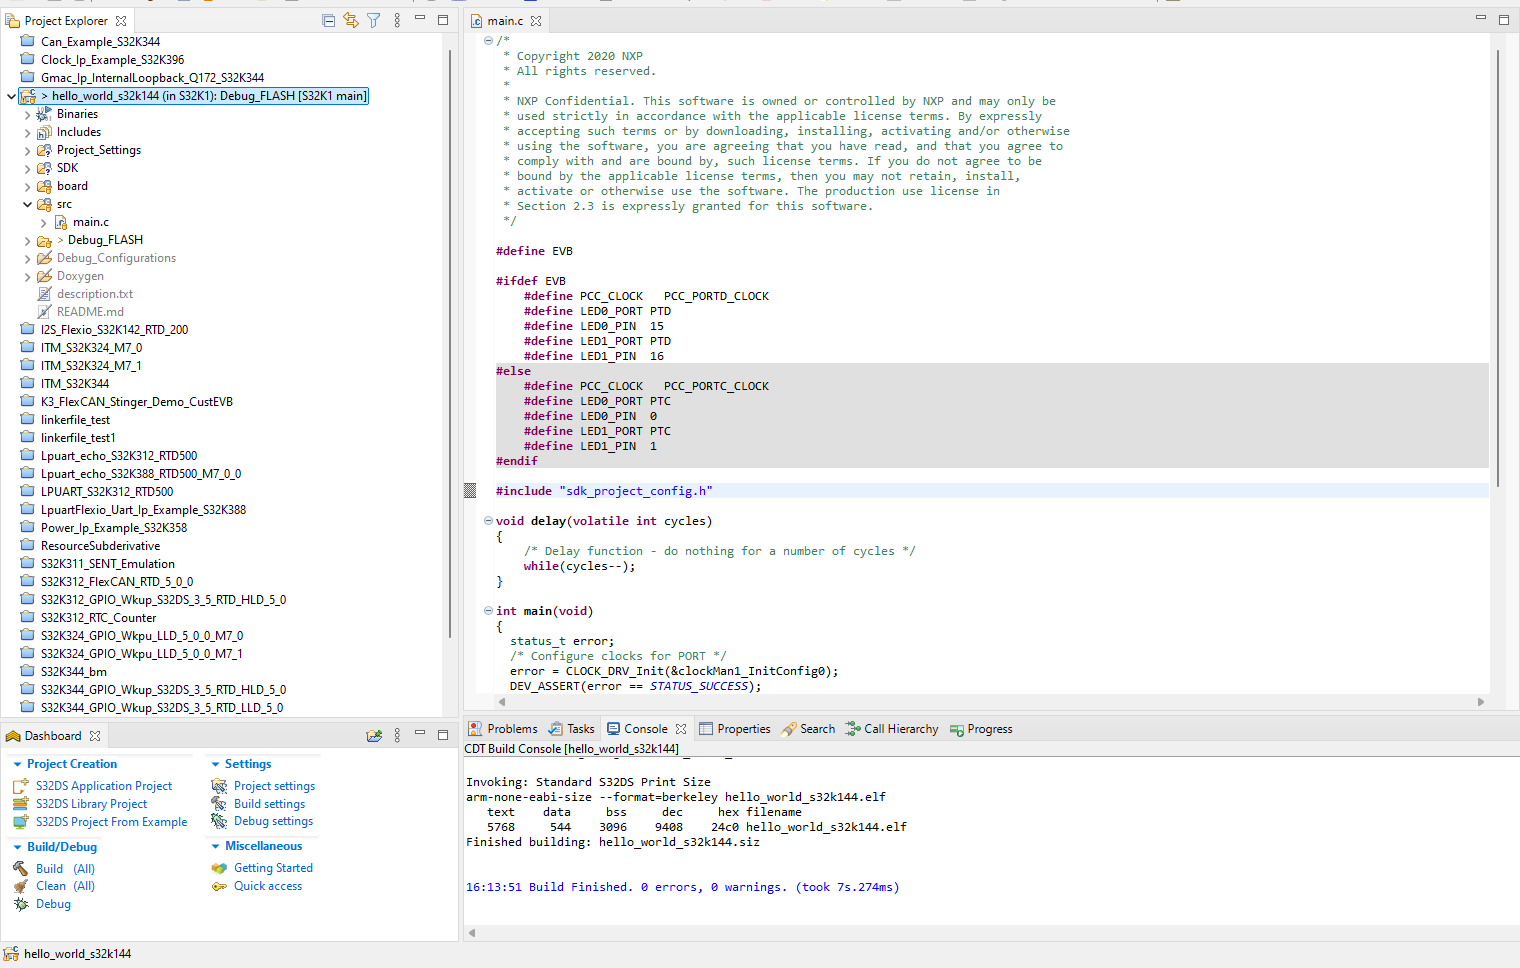Close the Console tab
Viewport: 1520px width, 968px height.
coord(681,729)
